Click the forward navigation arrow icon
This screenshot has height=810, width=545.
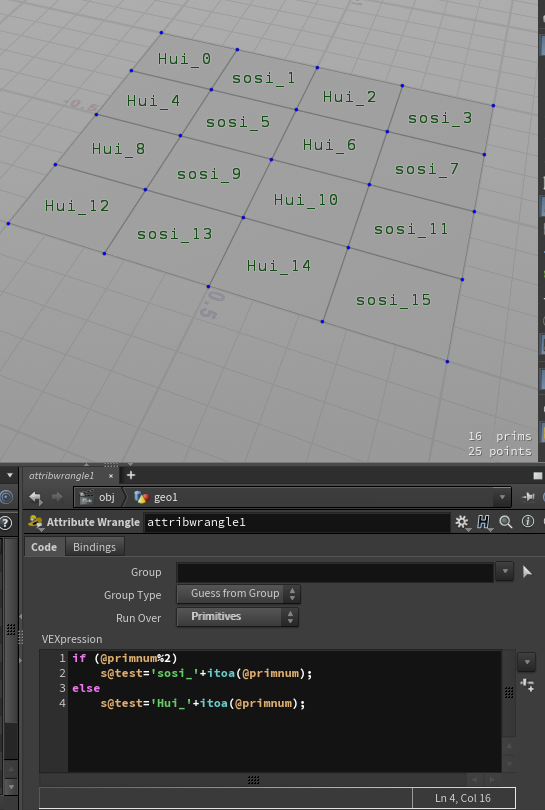tap(57, 497)
